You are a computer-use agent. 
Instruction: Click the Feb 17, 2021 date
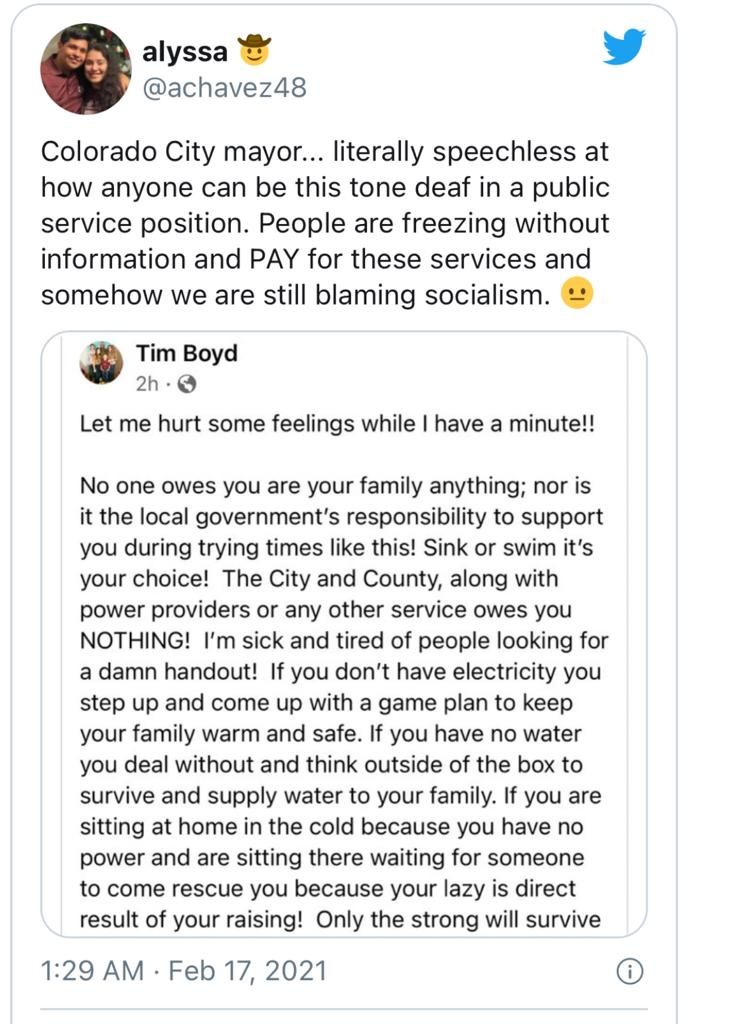click(x=248, y=971)
